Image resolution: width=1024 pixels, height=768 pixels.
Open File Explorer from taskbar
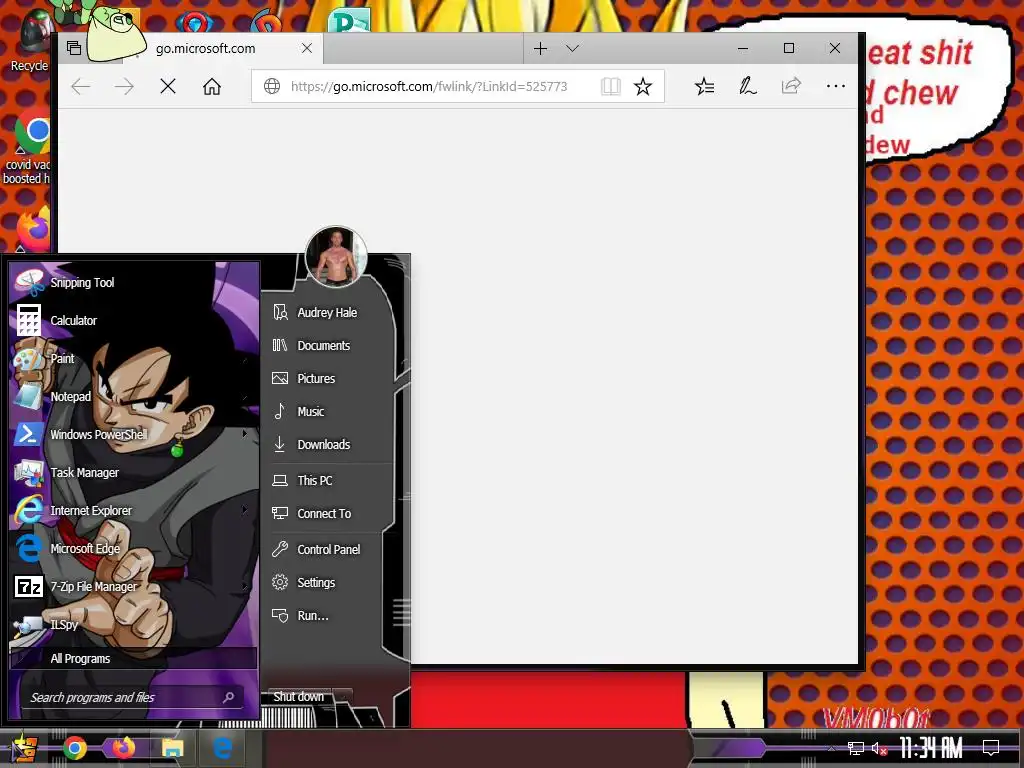172,748
